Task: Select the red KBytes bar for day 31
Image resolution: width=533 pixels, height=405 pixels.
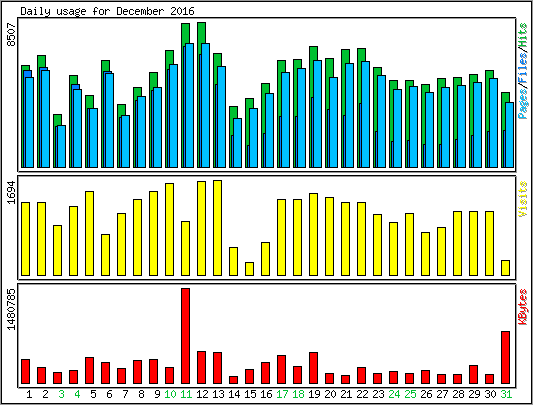Action: click(505, 357)
